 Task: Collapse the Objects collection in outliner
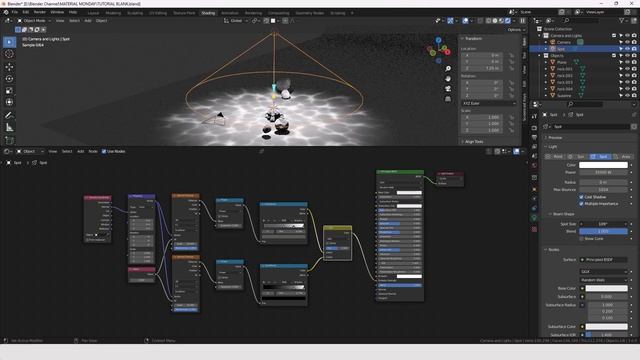click(540, 56)
